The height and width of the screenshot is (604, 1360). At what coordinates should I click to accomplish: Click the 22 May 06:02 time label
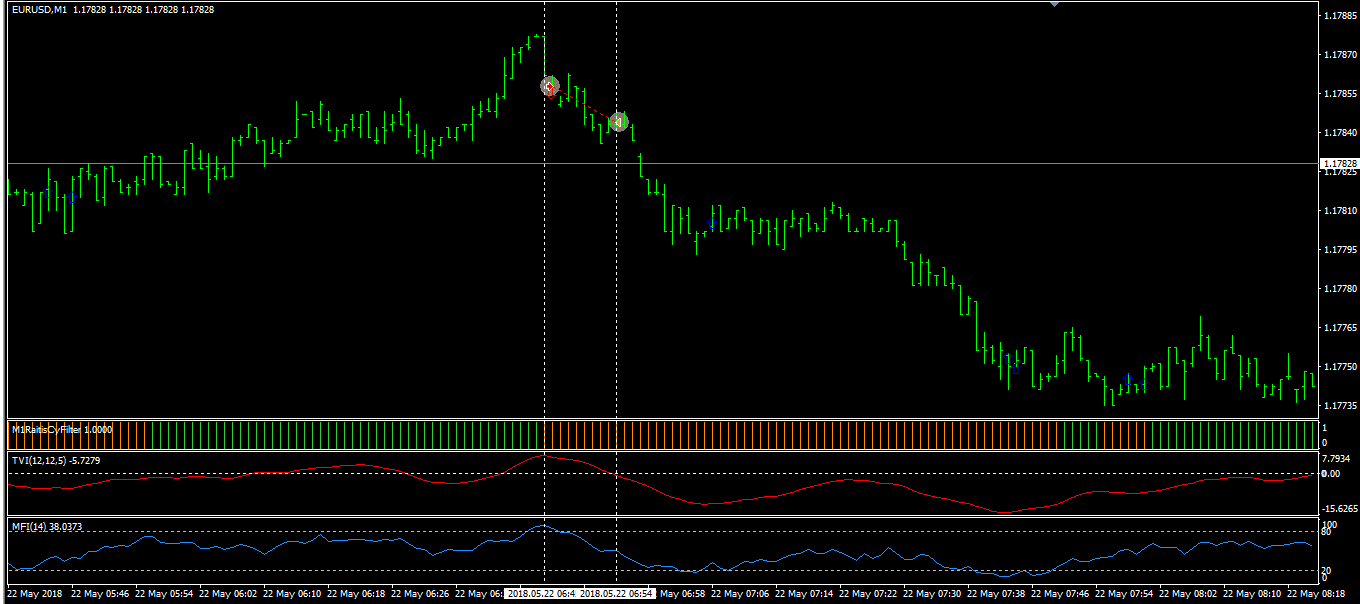[227, 594]
